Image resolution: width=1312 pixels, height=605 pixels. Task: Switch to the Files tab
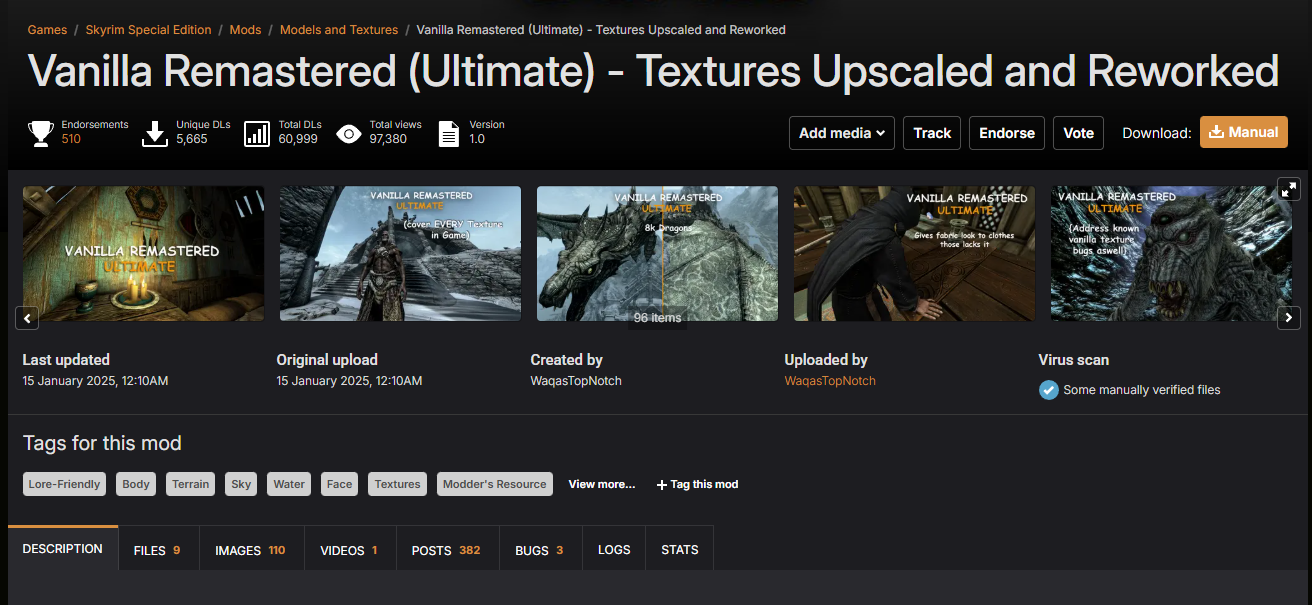point(158,550)
